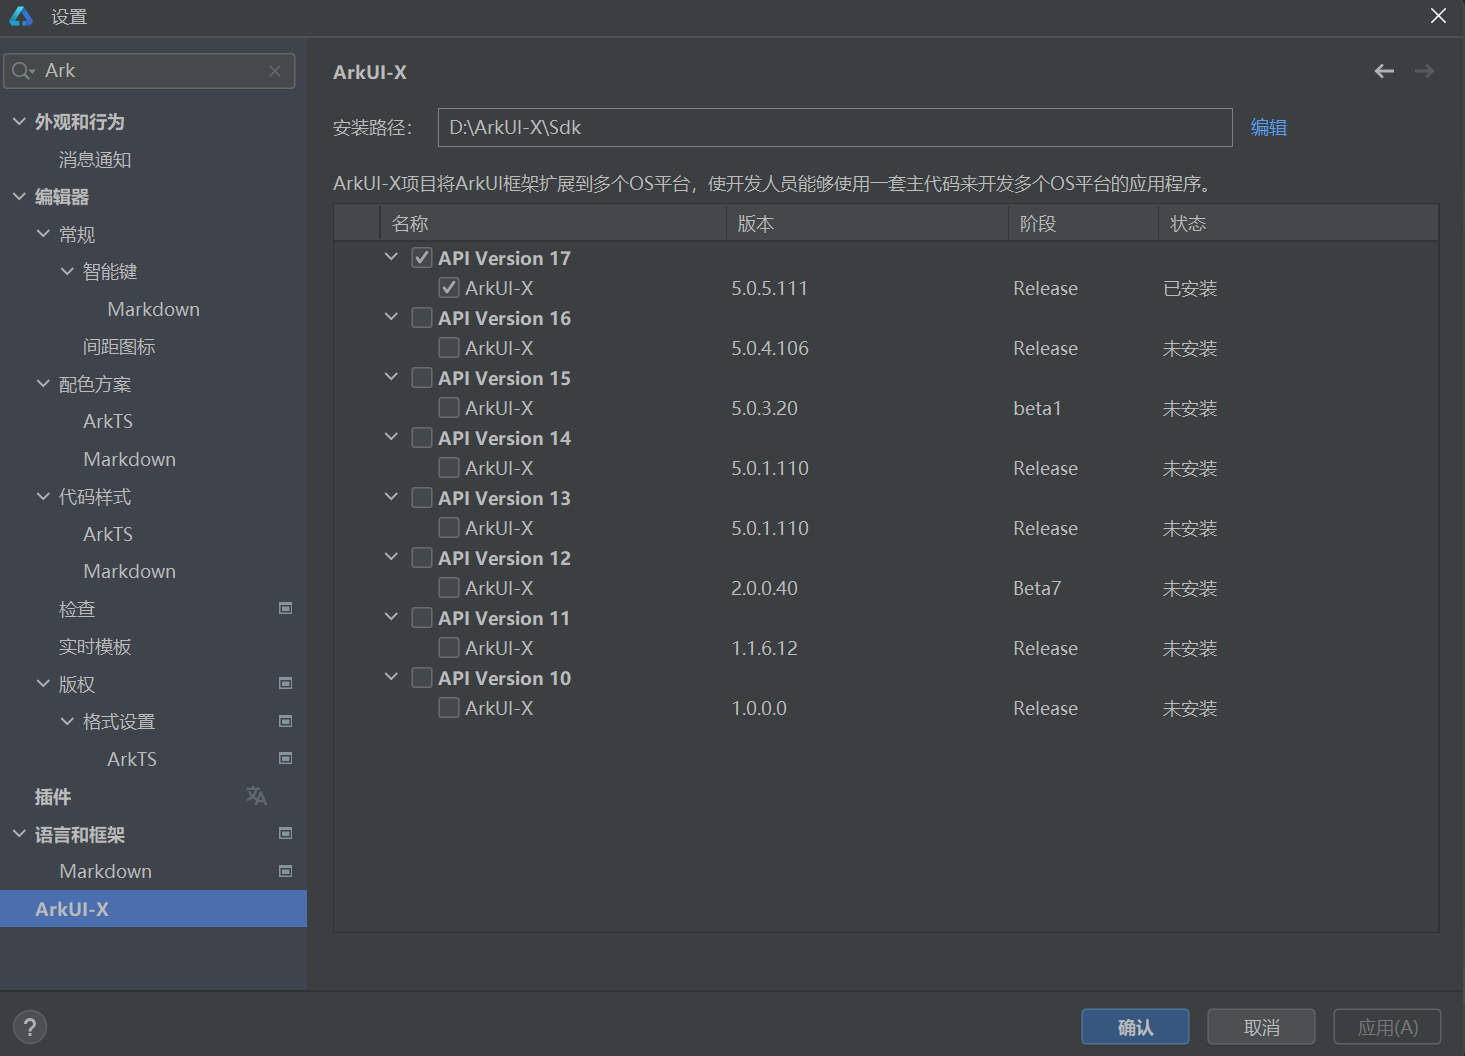The width and height of the screenshot is (1465, 1056).
Task: Click the 阶段 column header
Action: 1083,223
